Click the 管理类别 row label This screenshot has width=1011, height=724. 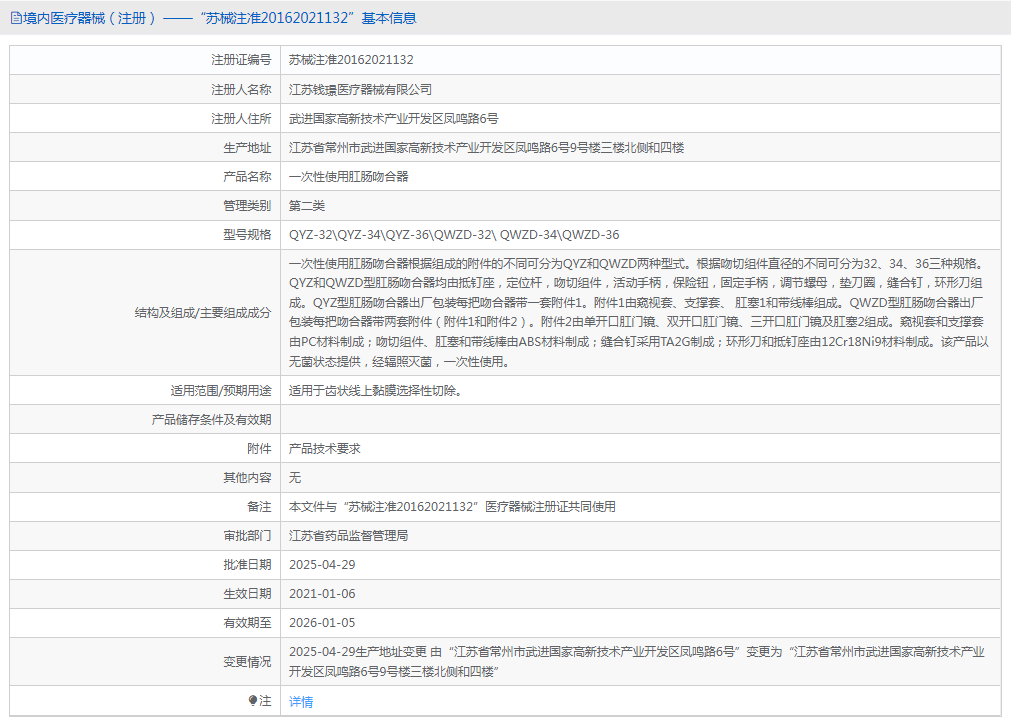click(x=247, y=206)
